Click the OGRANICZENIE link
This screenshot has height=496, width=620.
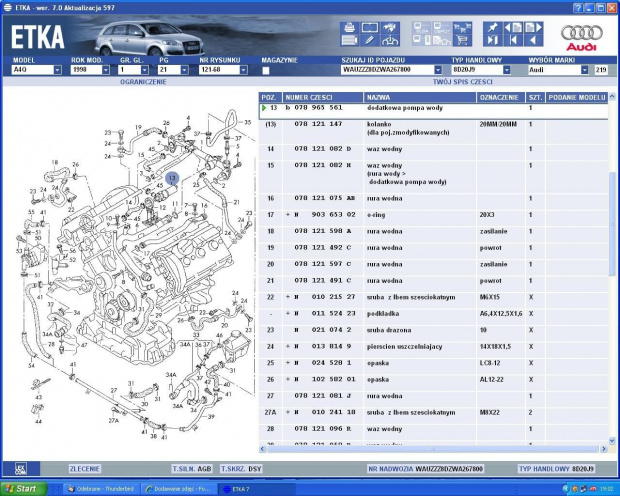(143, 82)
